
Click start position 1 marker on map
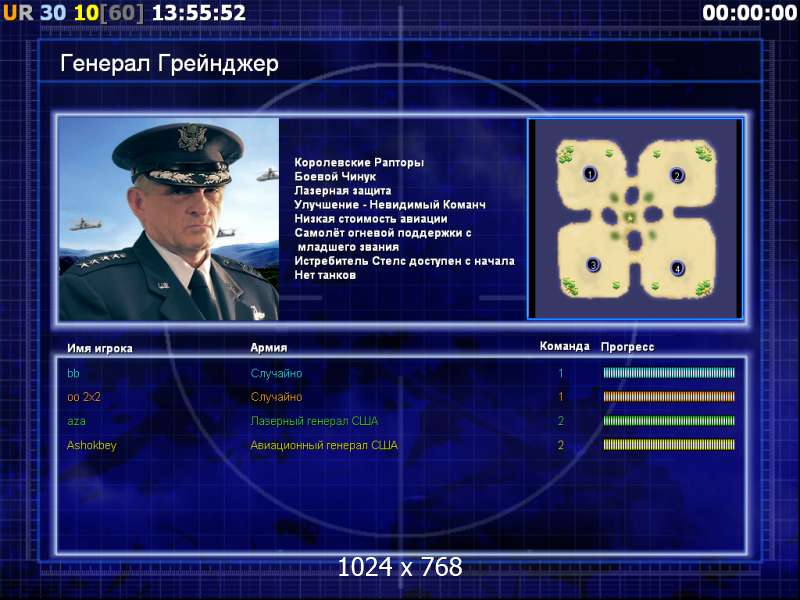tap(590, 174)
